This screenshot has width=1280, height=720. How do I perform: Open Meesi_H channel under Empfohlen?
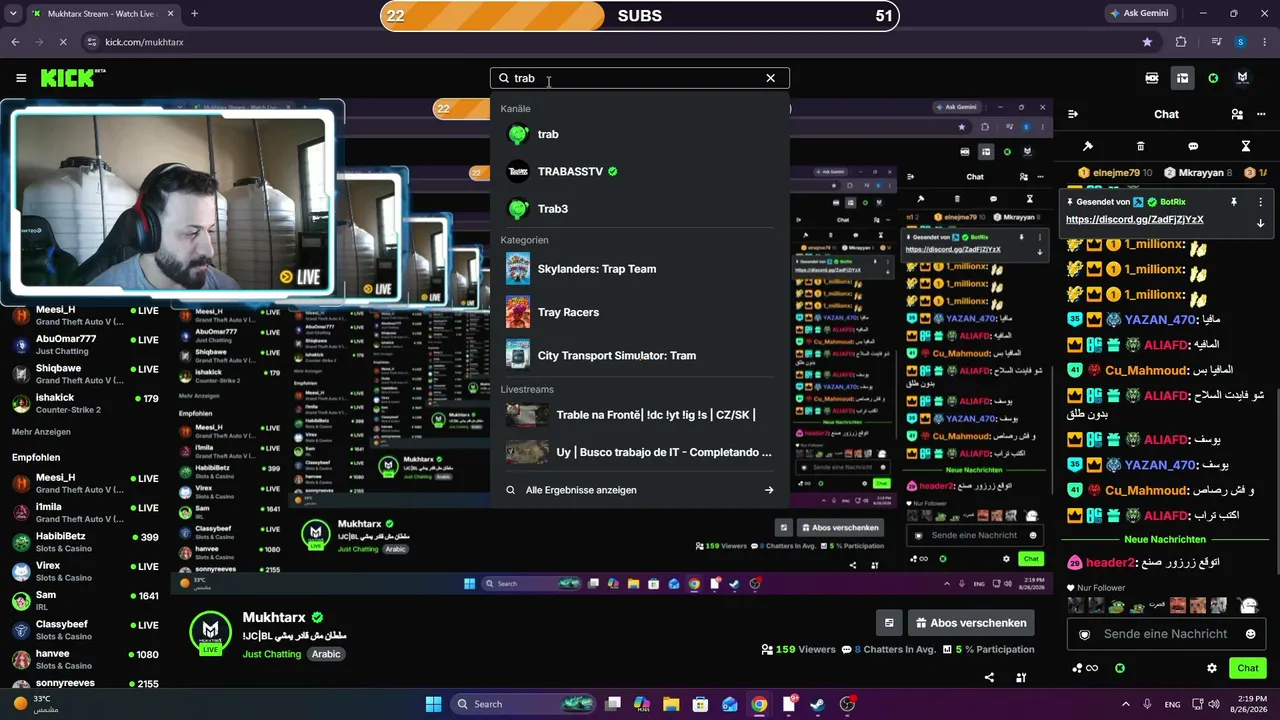coord(85,484)
